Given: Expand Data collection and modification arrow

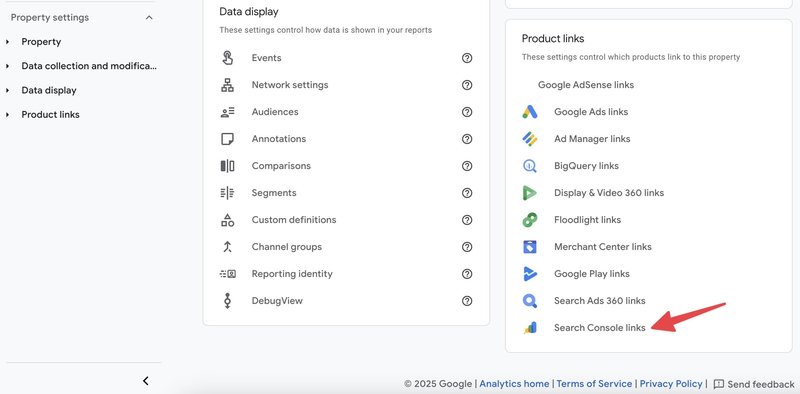Looking at the screenshot, I should [7, 66].
